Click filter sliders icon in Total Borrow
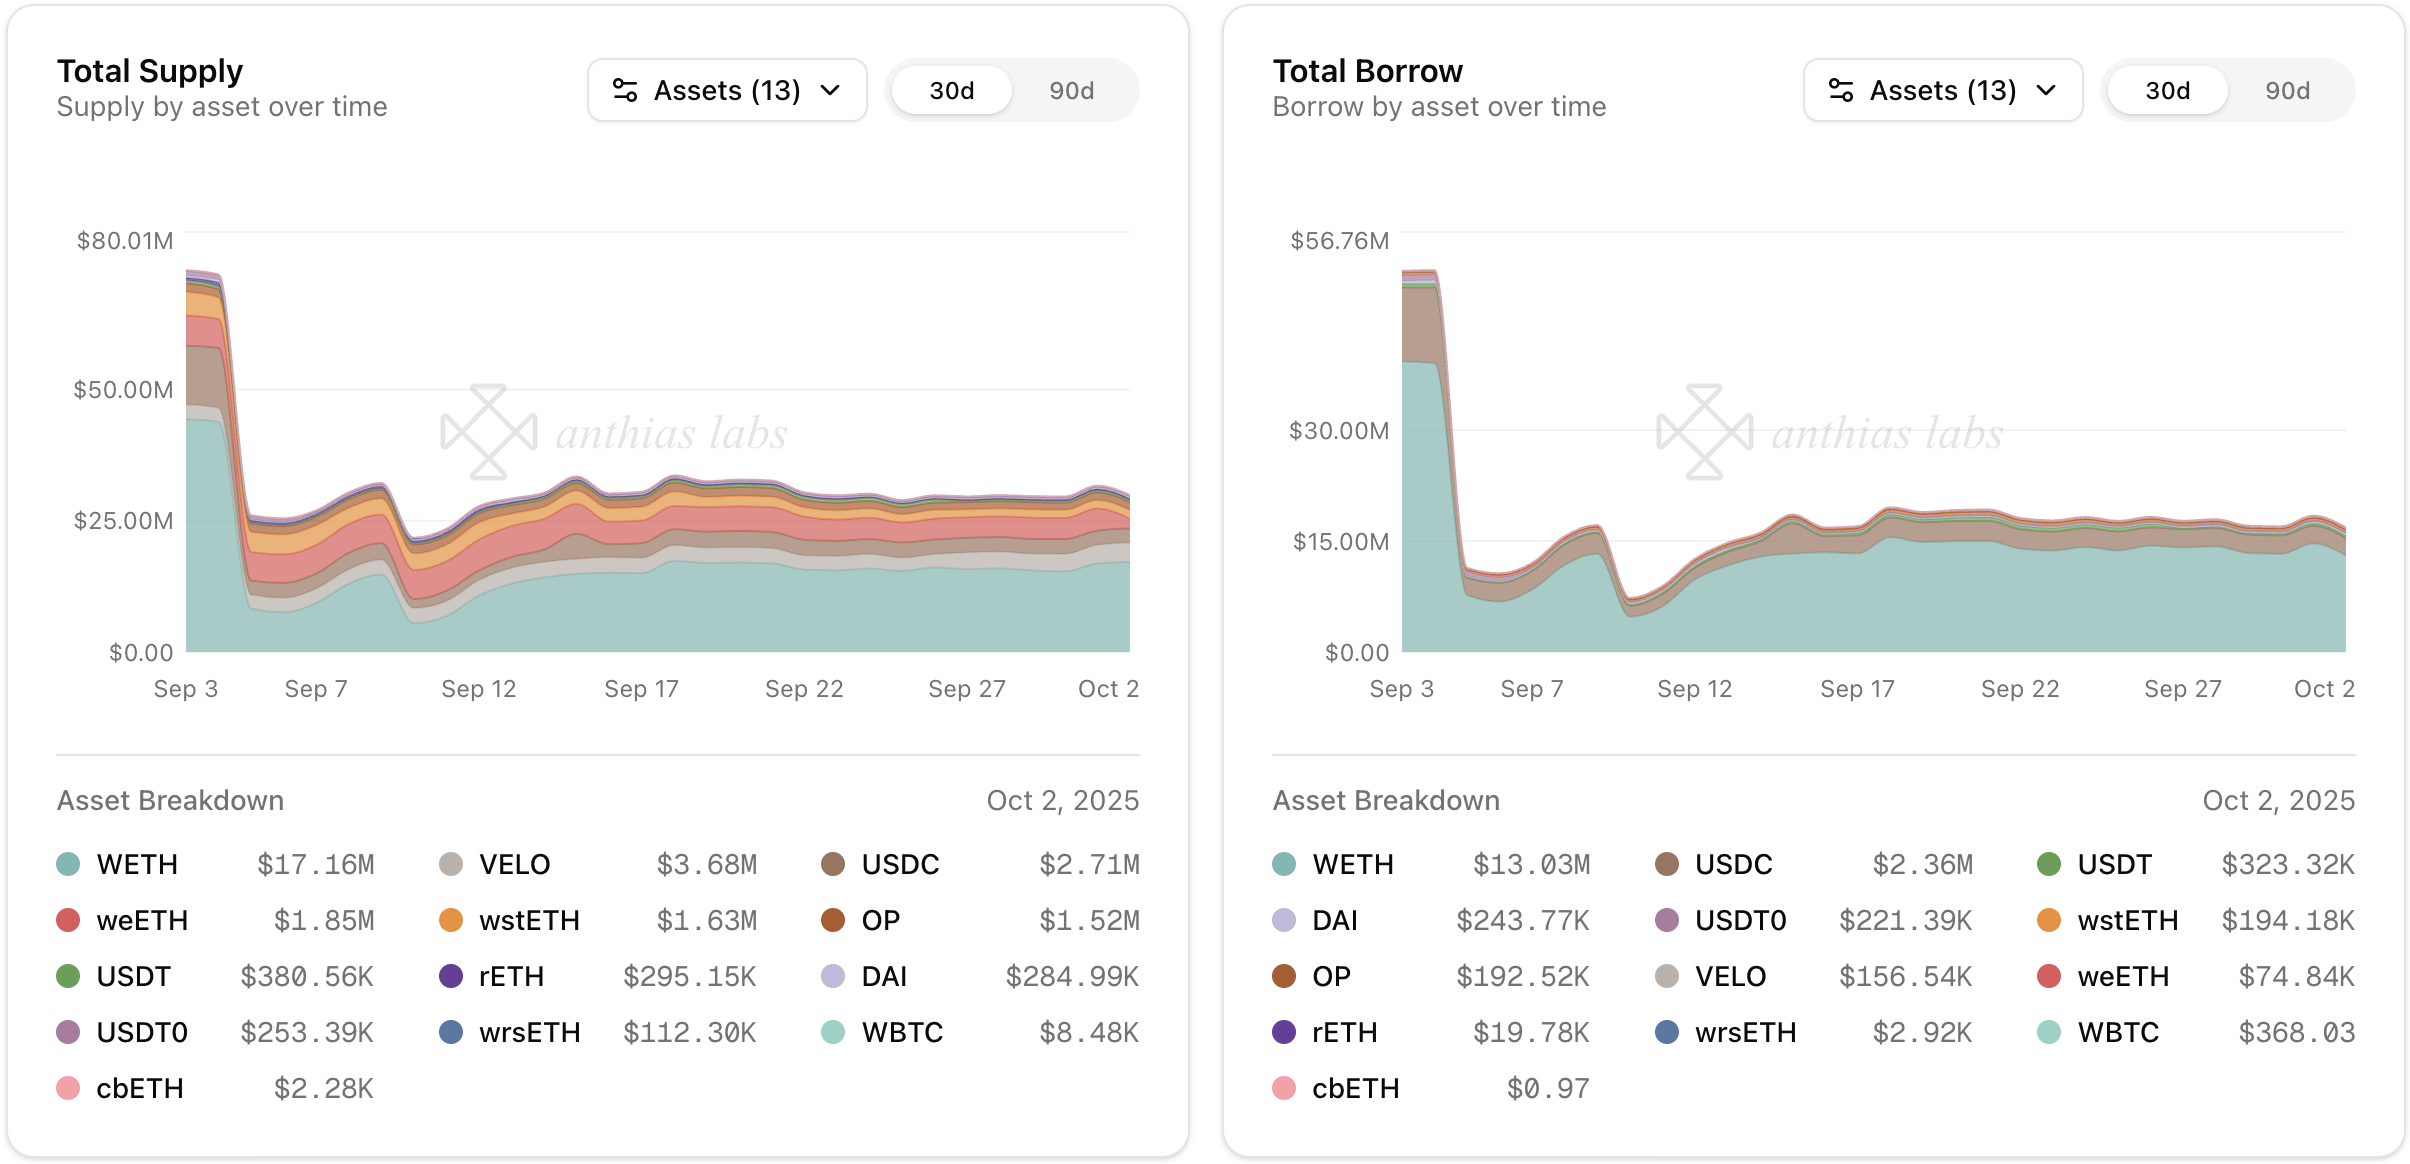 click(1841, 90)
